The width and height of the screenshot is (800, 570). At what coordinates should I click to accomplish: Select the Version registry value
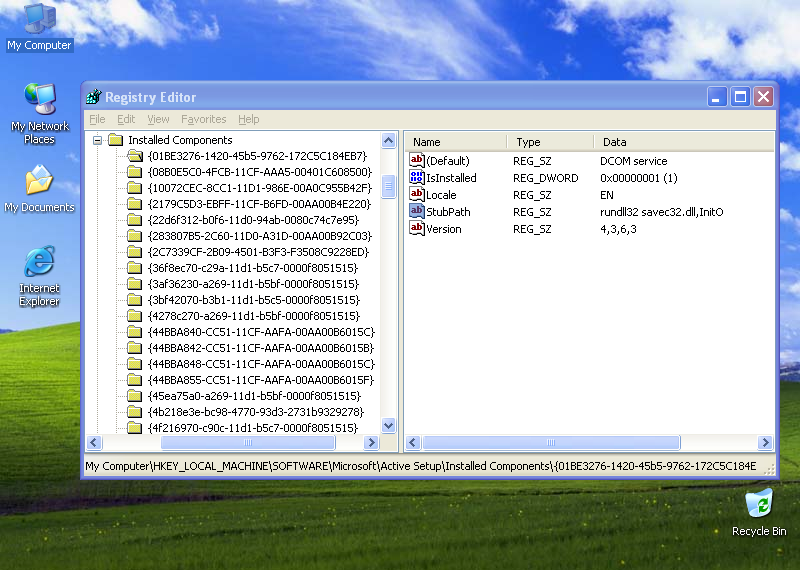pos(444,229)
